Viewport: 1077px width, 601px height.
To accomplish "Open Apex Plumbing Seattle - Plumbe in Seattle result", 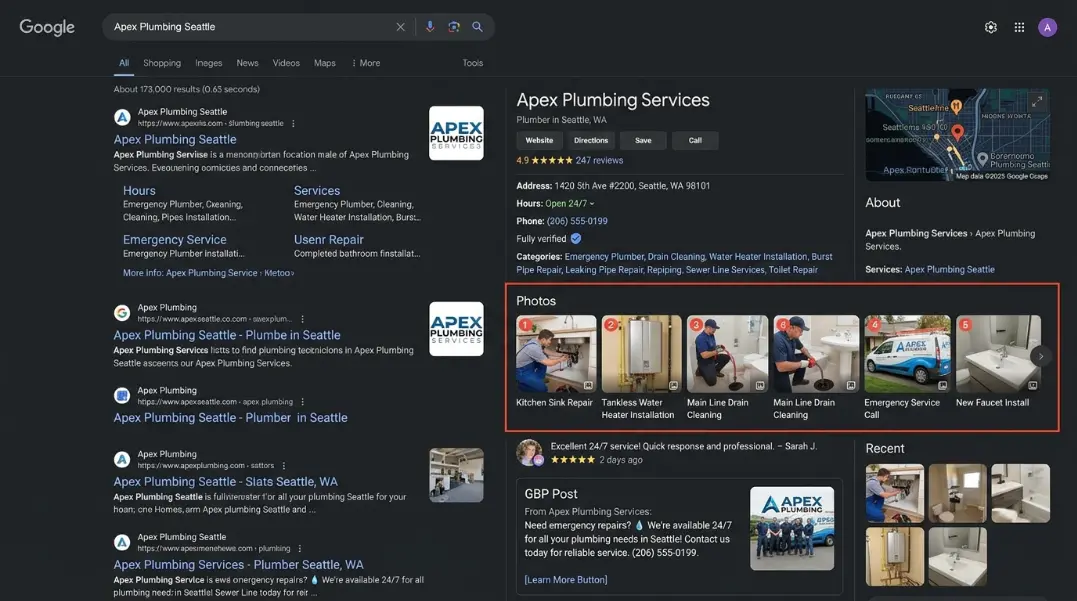I will [x=227, y=335].
